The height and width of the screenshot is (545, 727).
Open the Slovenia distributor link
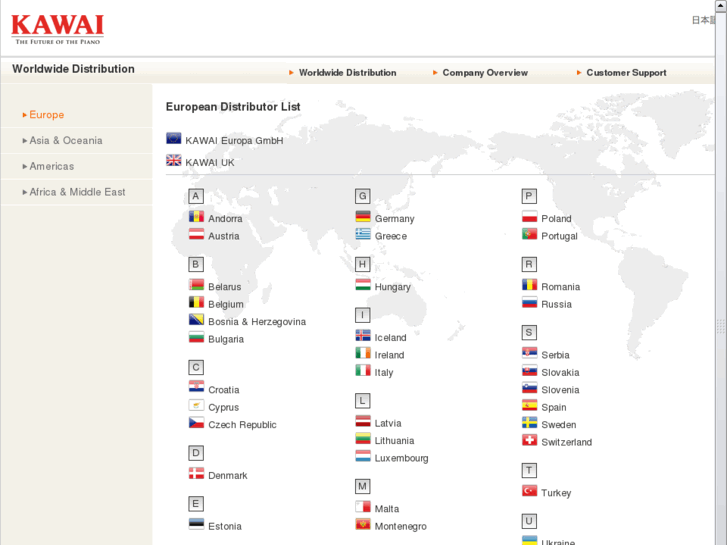click(560, 390)
